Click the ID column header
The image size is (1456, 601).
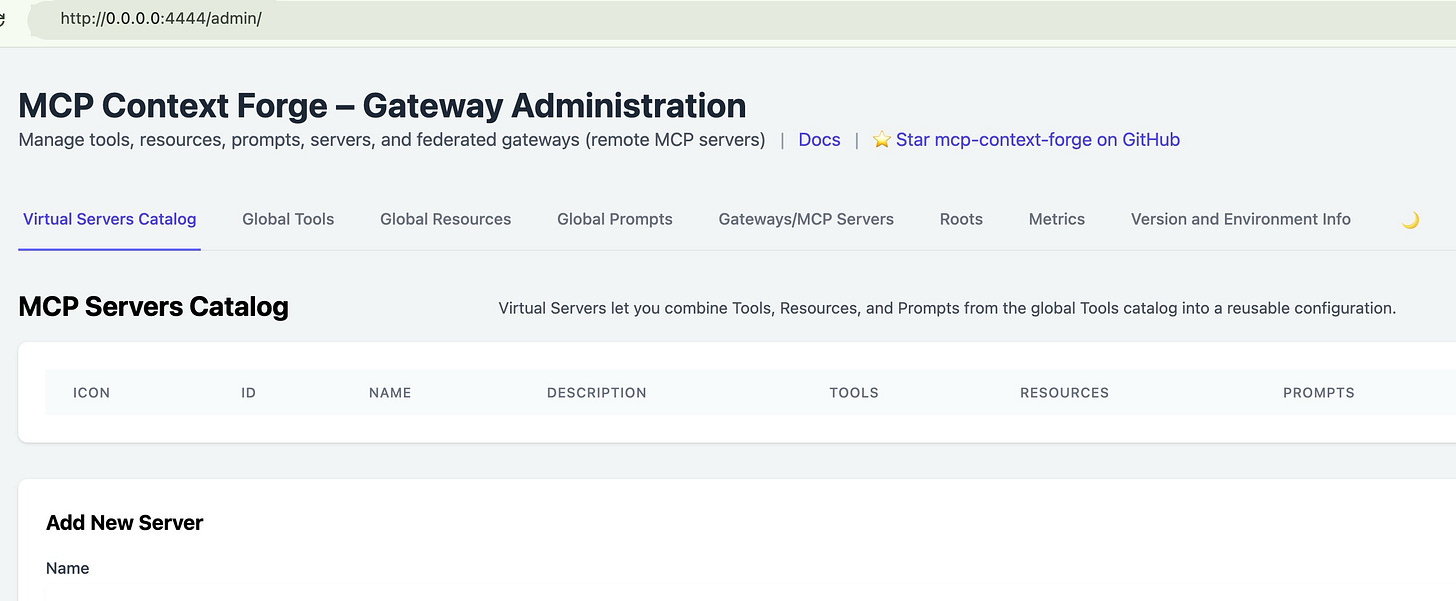pyautogui.click(x=249, y=393)
